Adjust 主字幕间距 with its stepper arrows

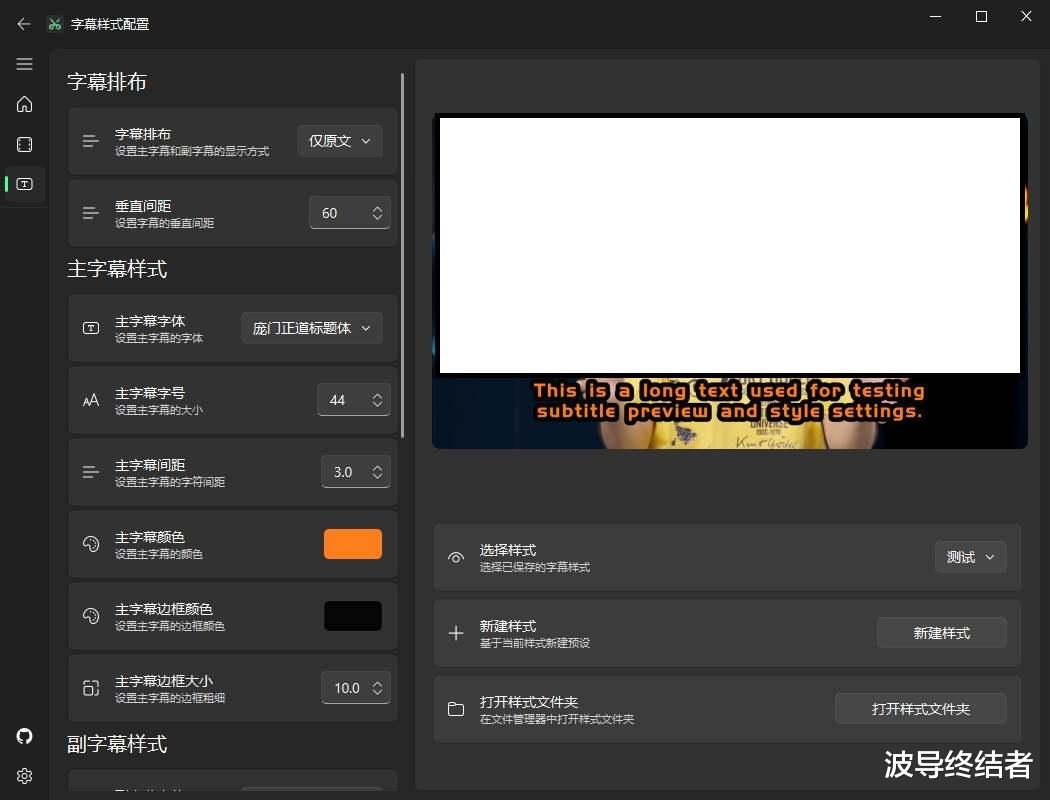[x=377, y=472]
